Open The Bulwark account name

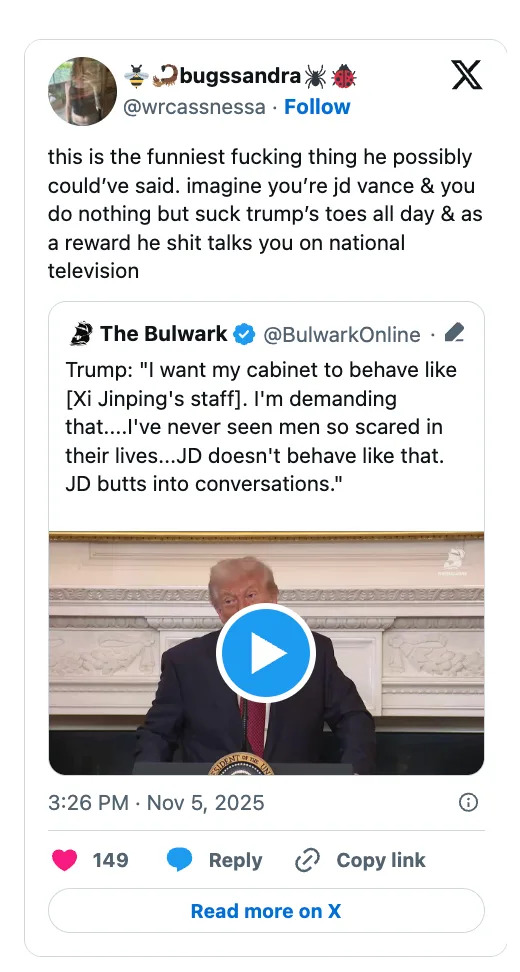click(x=164, y=334)
